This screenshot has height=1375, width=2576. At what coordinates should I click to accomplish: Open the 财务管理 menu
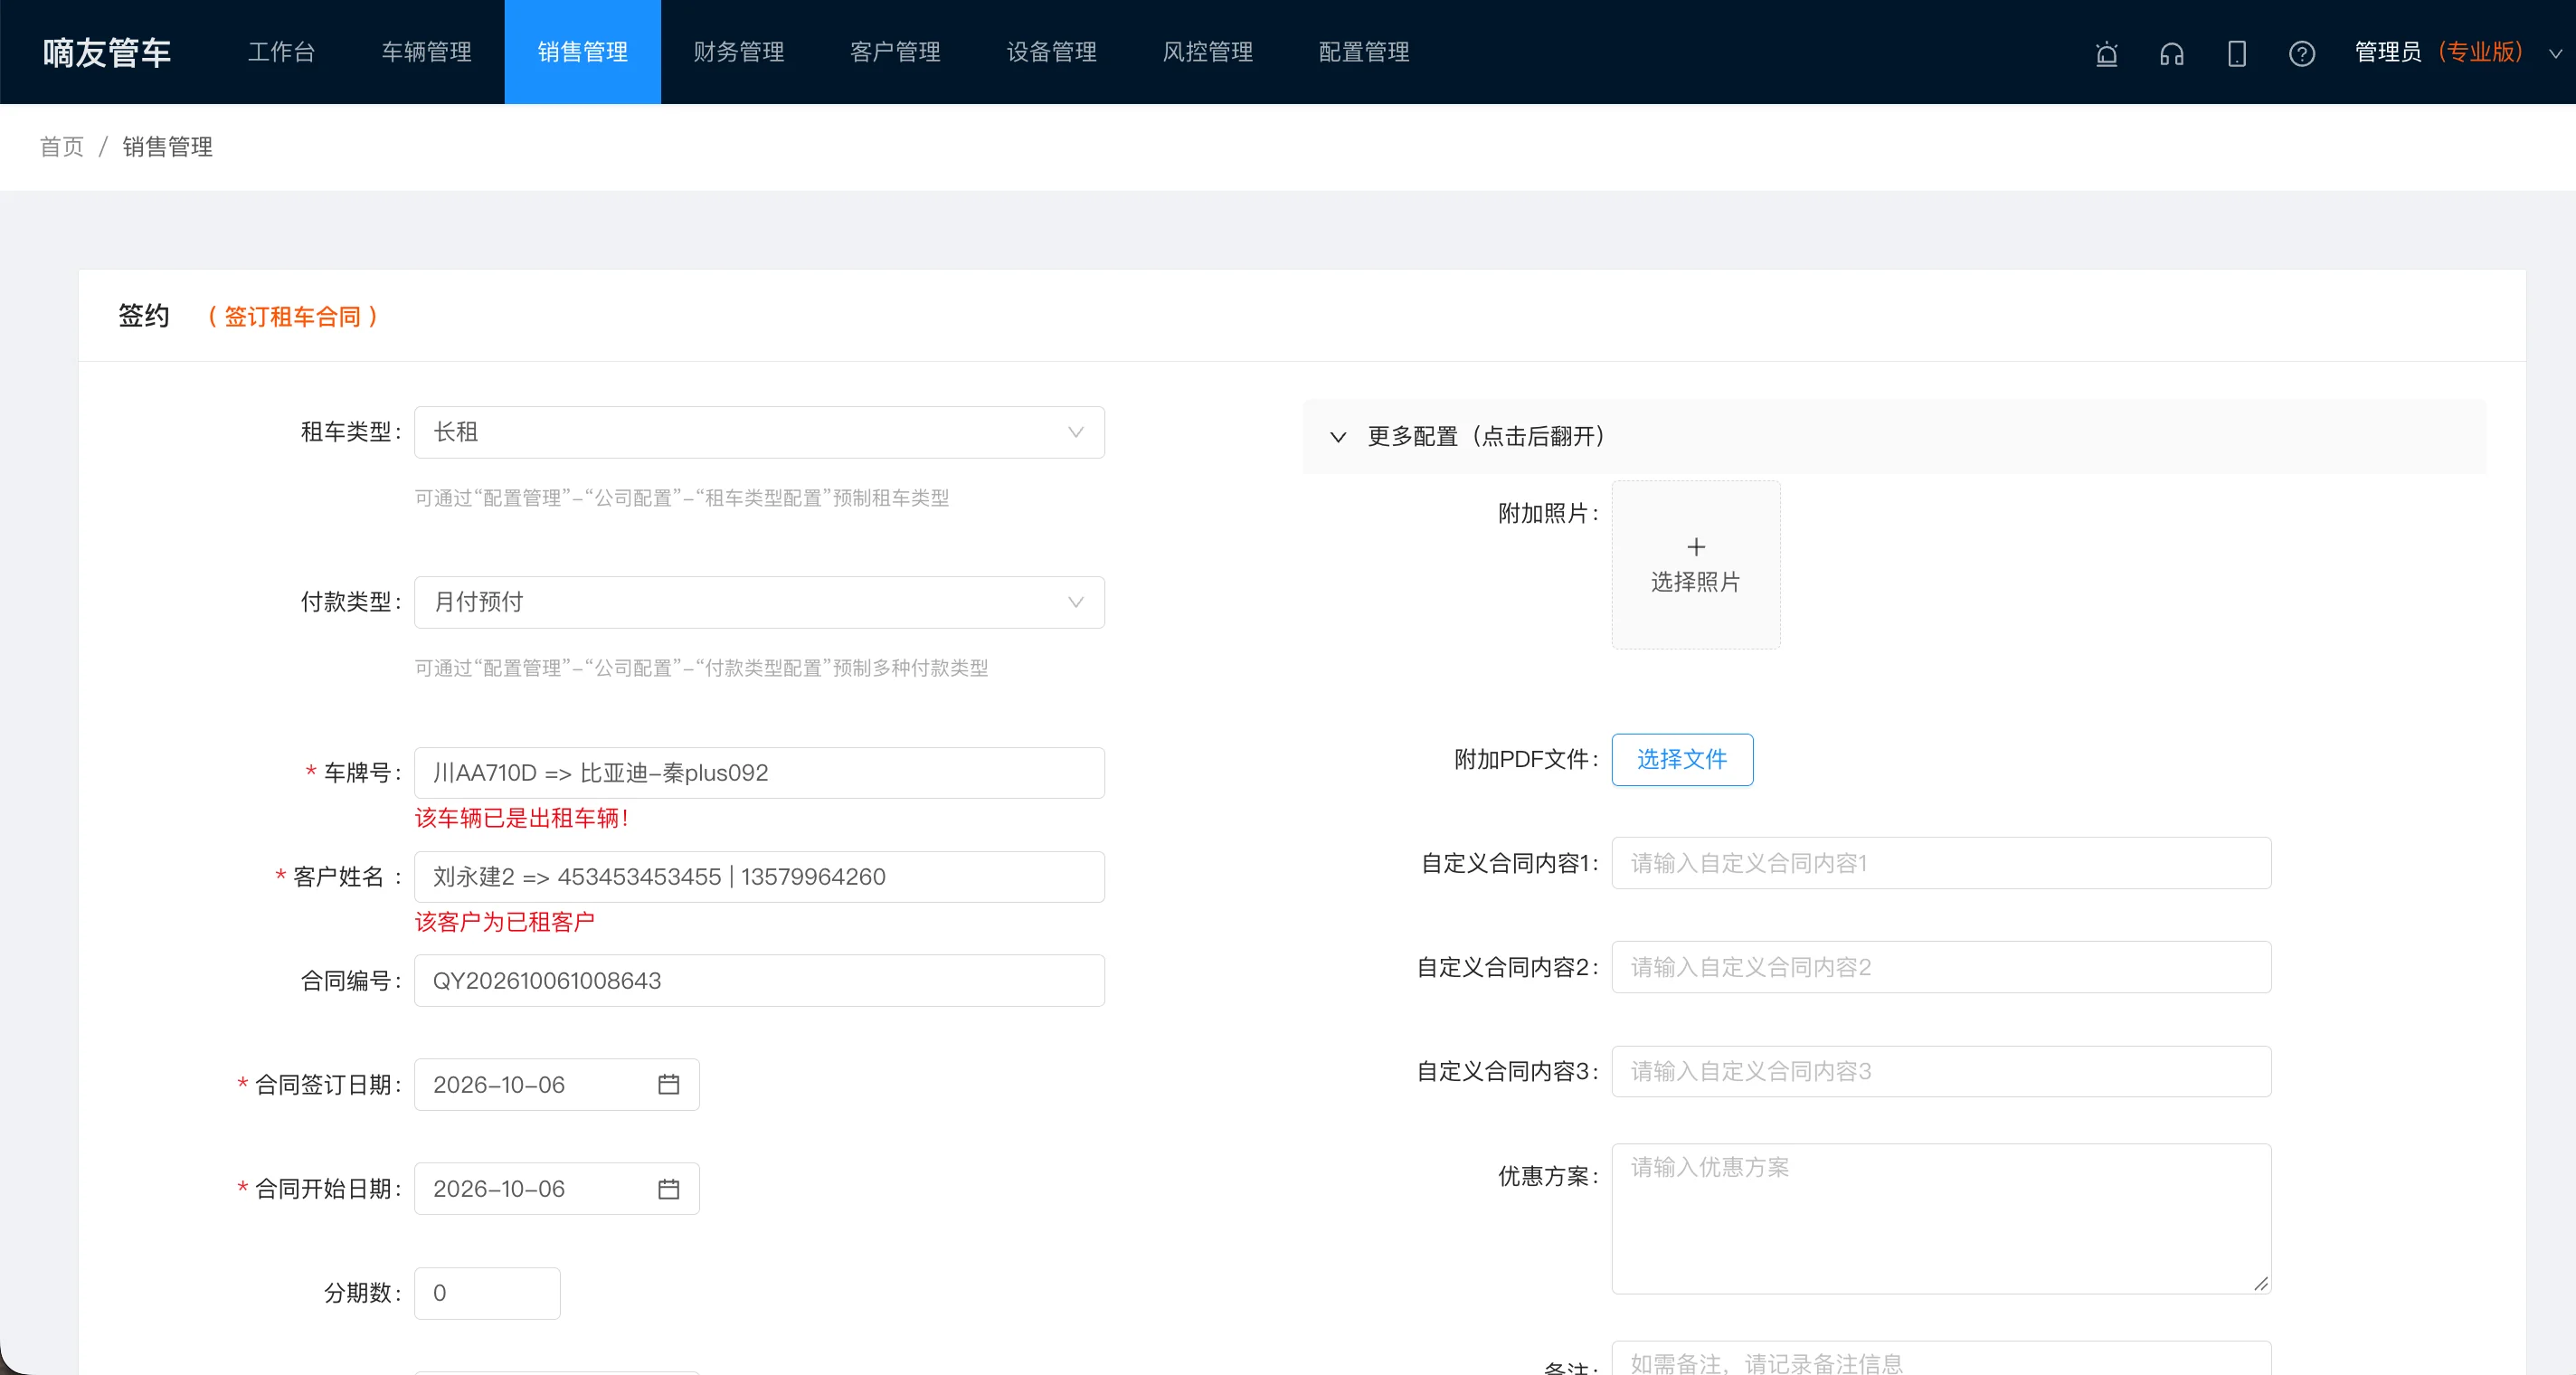pos(739,52)
